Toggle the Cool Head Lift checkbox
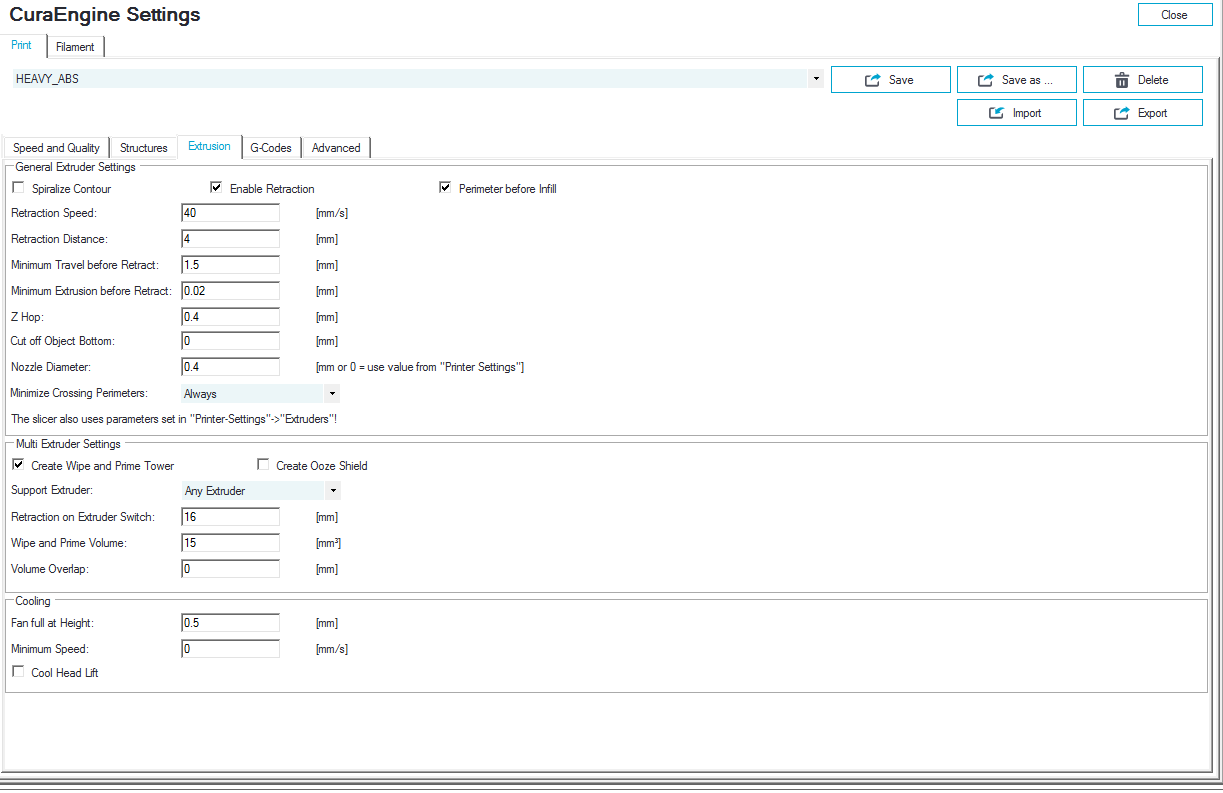Viewport: 1223px width, 793px height. click(x=18, y=672)
